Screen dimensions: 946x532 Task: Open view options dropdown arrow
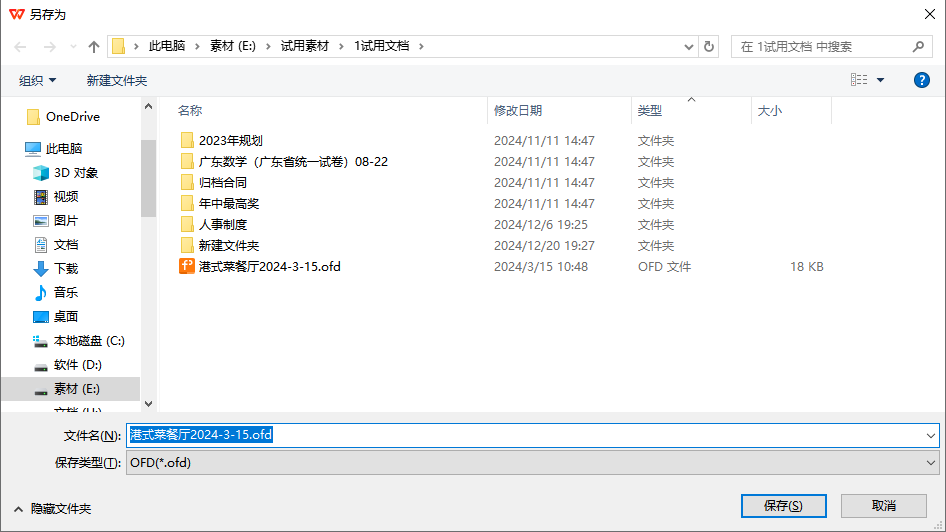(x=880, y=80)
